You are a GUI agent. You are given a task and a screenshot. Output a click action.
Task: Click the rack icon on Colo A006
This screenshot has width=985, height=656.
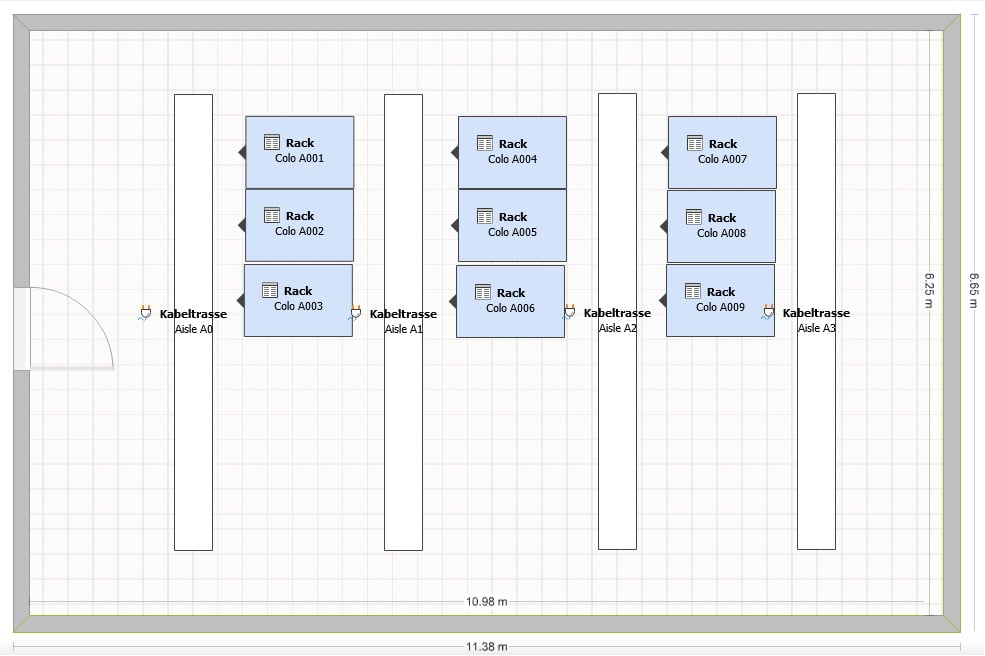click(x=482, y=292)
